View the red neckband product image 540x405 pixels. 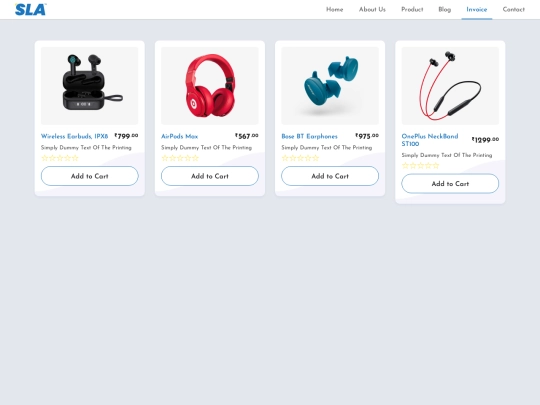tap(450, 86)
